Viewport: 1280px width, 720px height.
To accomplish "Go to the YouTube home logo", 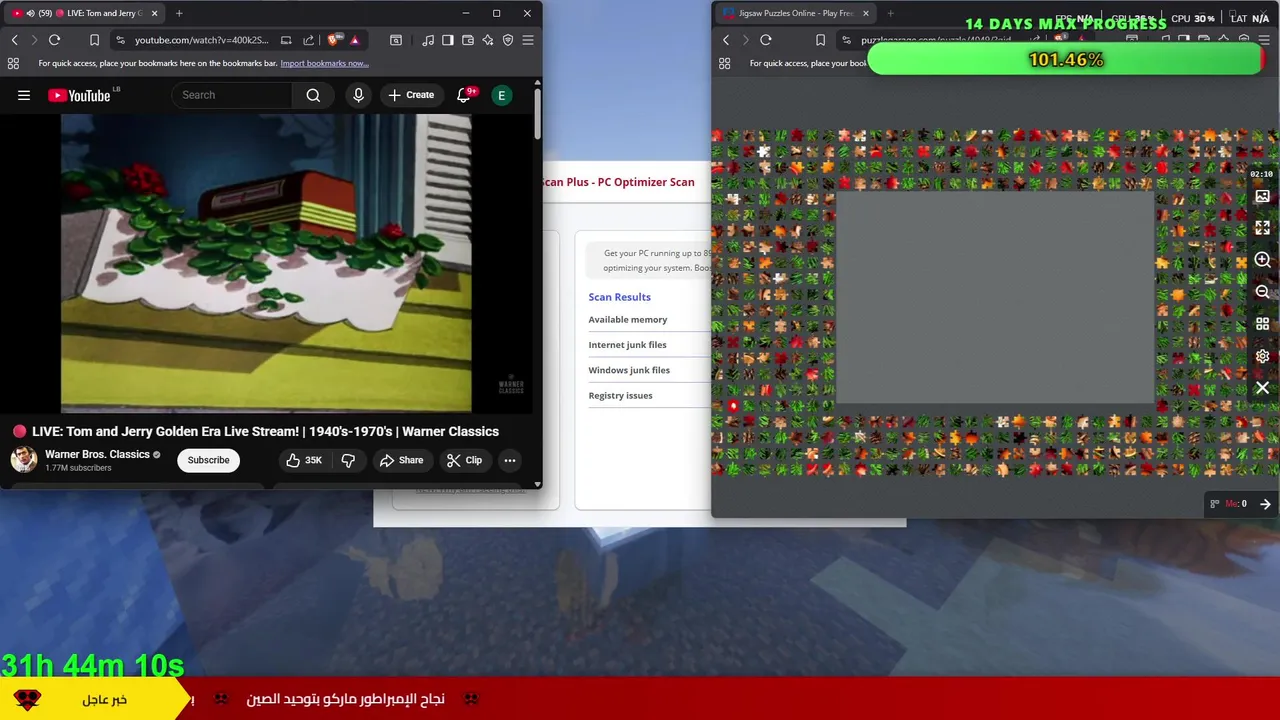I will tap(79, 95).
